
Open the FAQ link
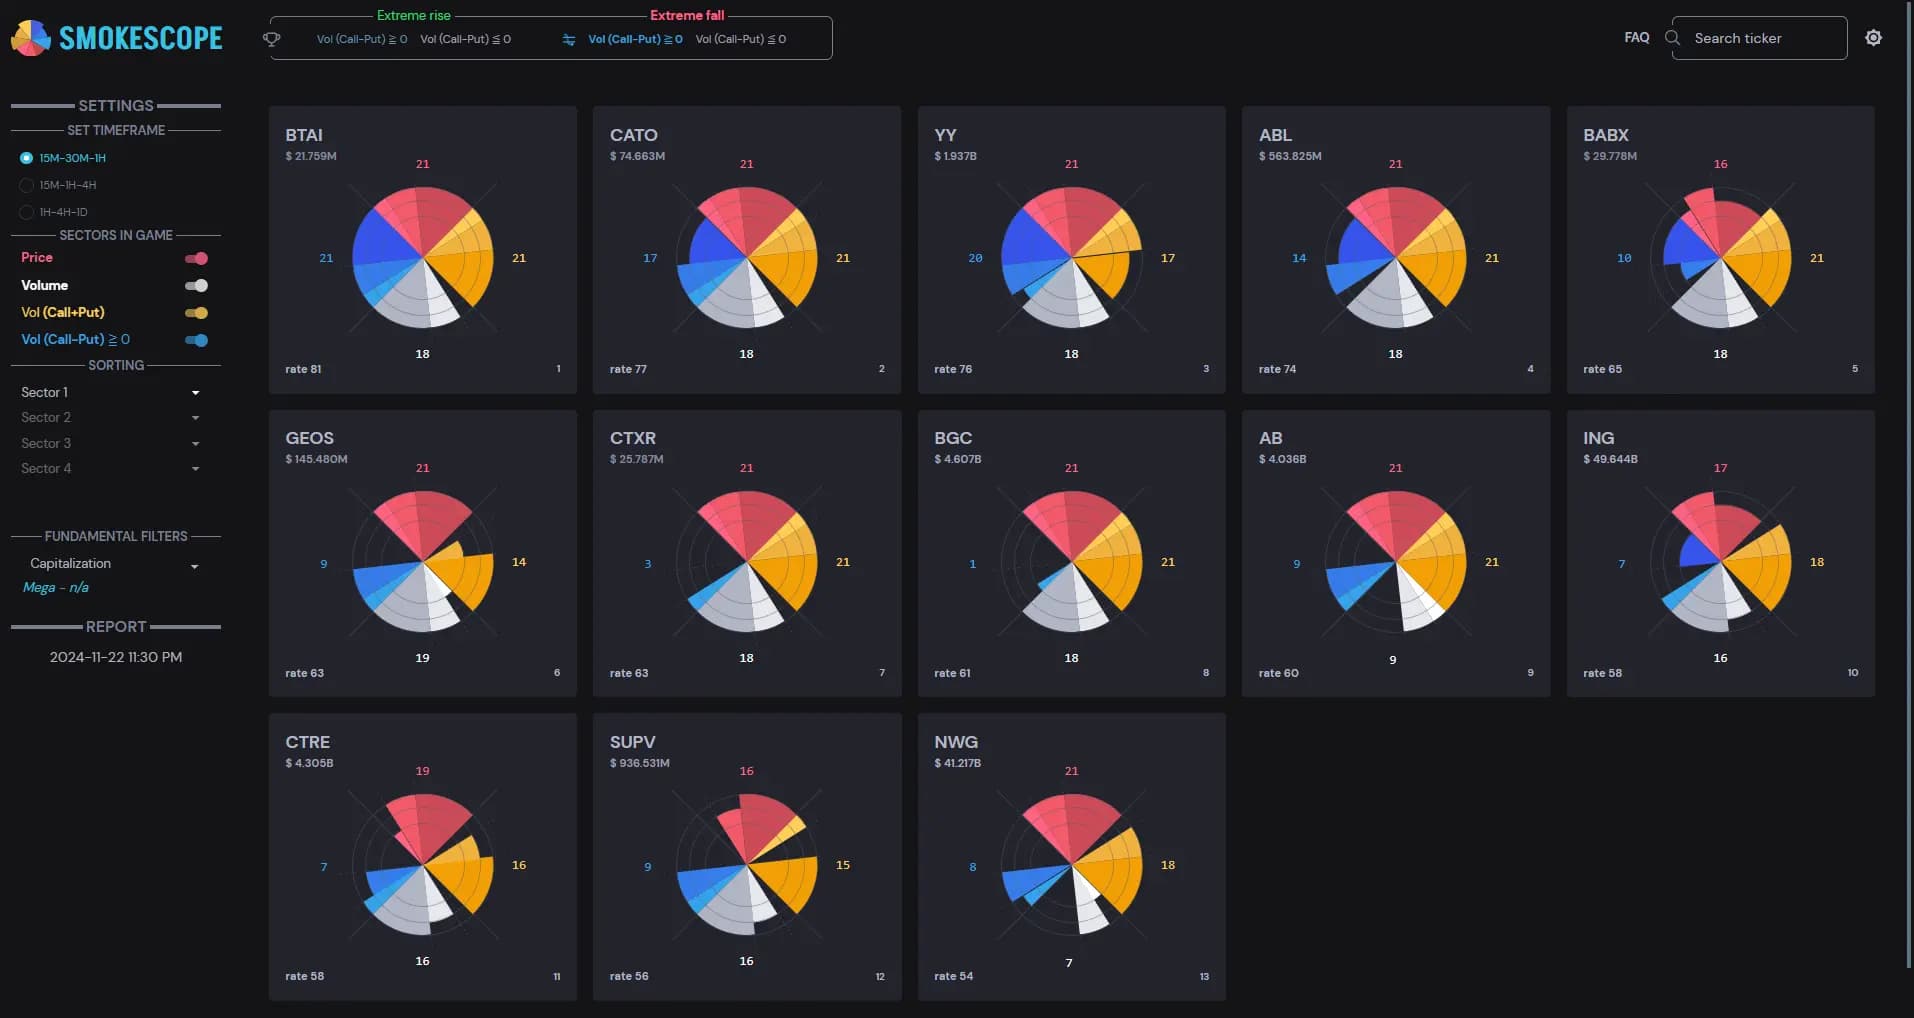click(x=1636, y=37)
